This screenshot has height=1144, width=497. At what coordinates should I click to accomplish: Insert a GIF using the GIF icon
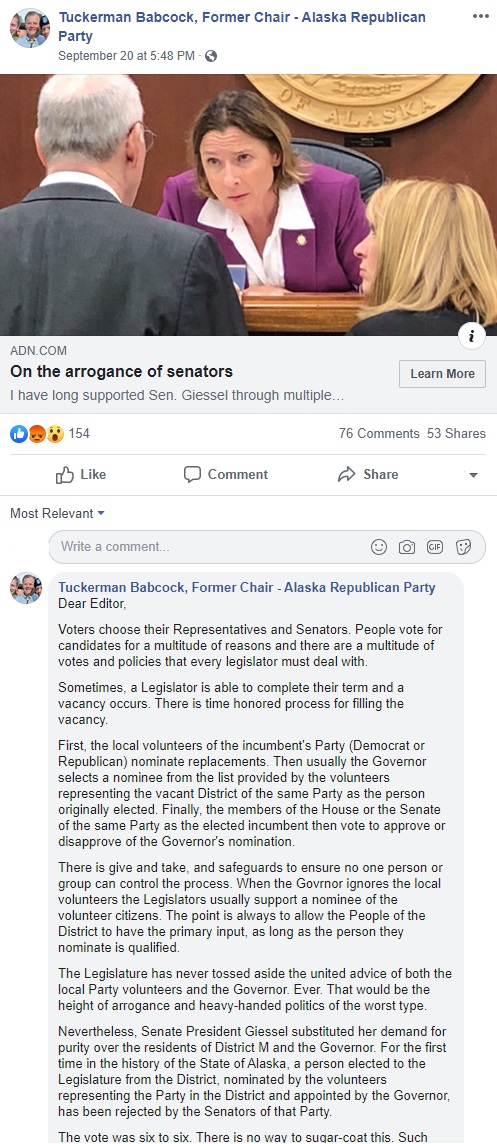(x=435, y=546)
